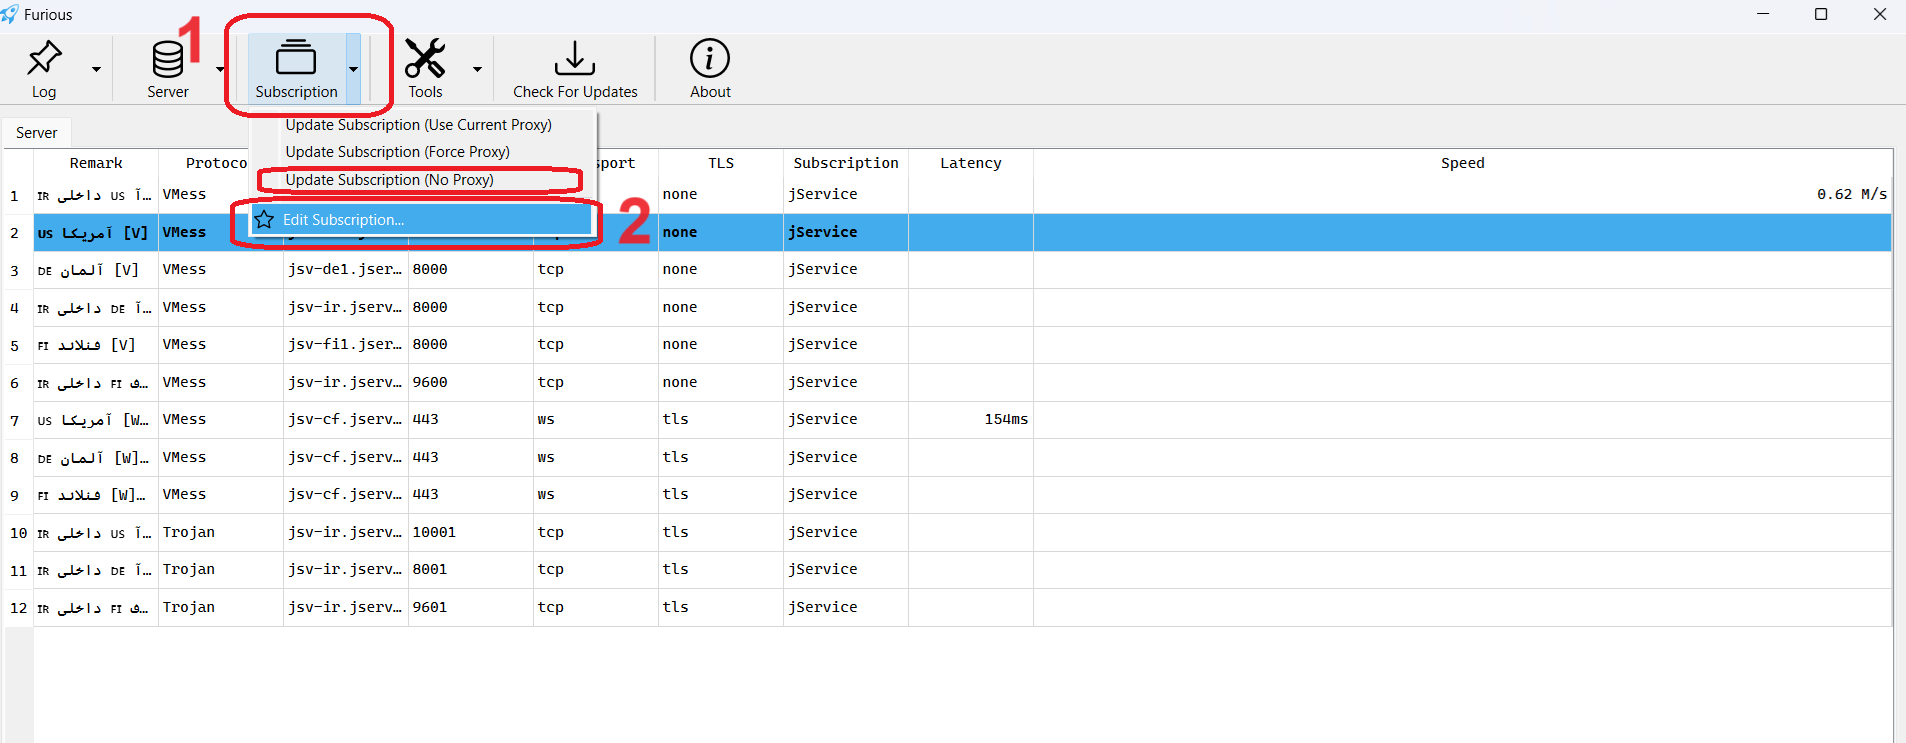Viewport: 1906px width, 743px height.
Task: Select Update Subscription (No Proxy)
Action: 389,180
